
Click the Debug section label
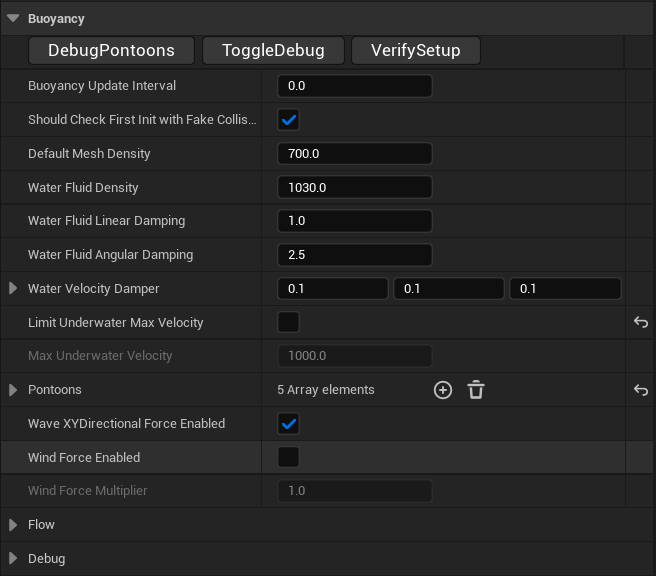[46, 559]
